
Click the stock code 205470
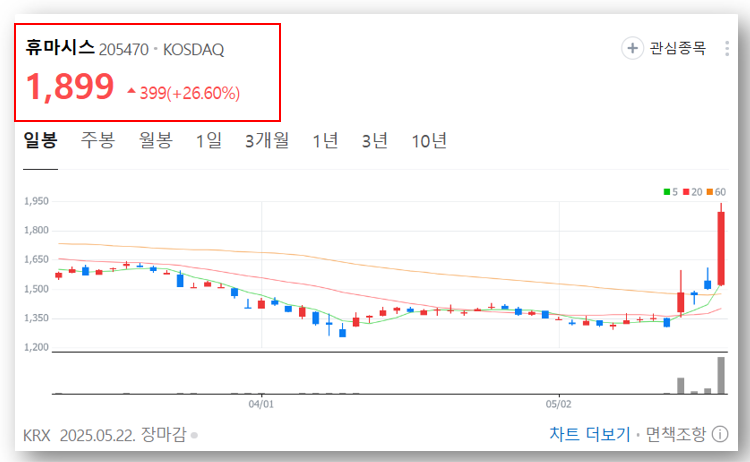click(x=124, y=49)
